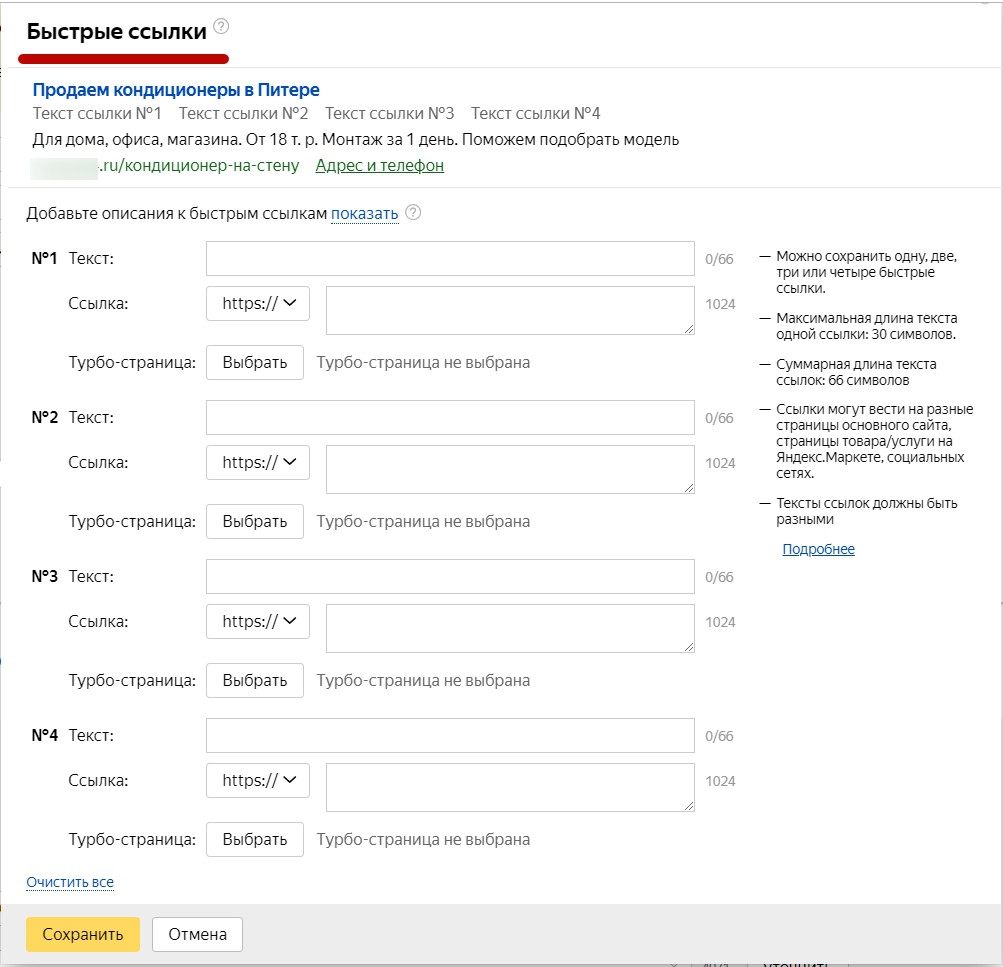Click the Быстрые ссылки dialog heading

(x=116, y=31)
